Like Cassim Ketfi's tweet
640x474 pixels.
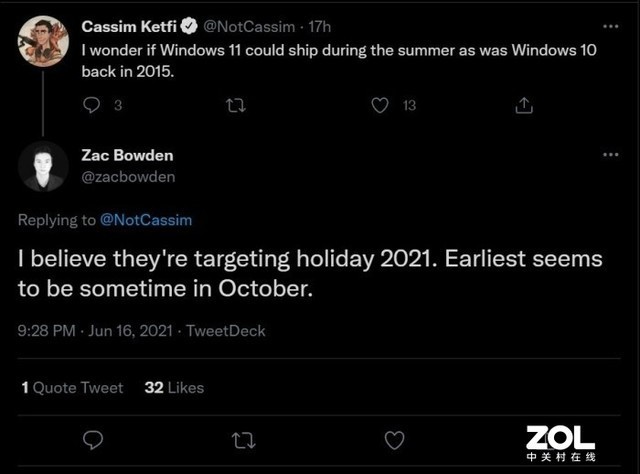click(x=381, y=104)
